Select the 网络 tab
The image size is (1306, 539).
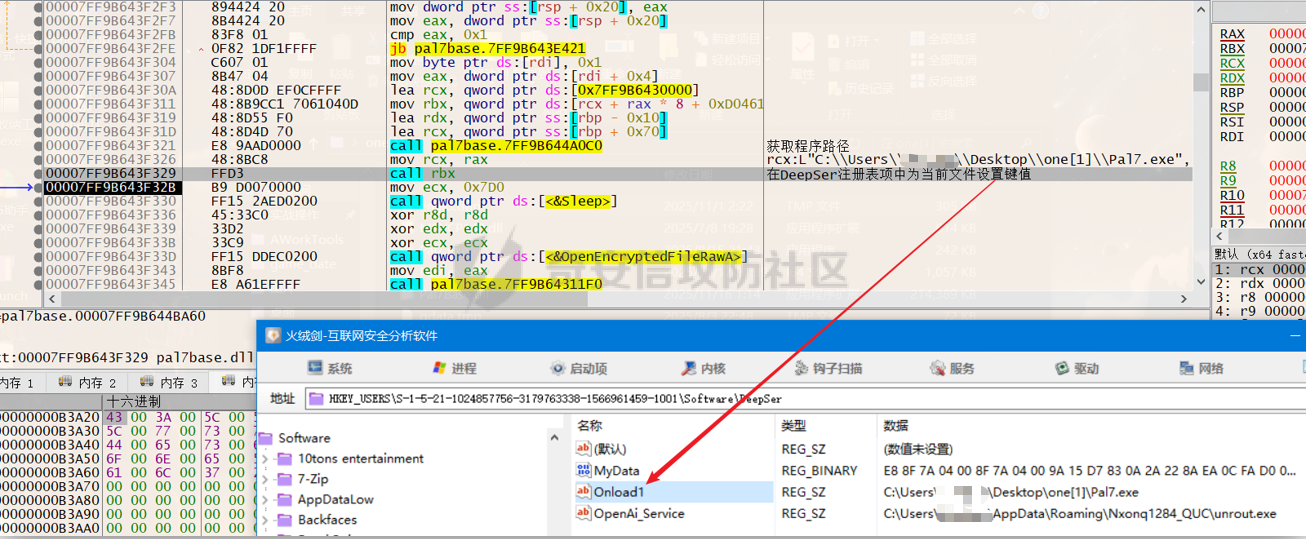pyautogui.click(x=1199, y=368)
